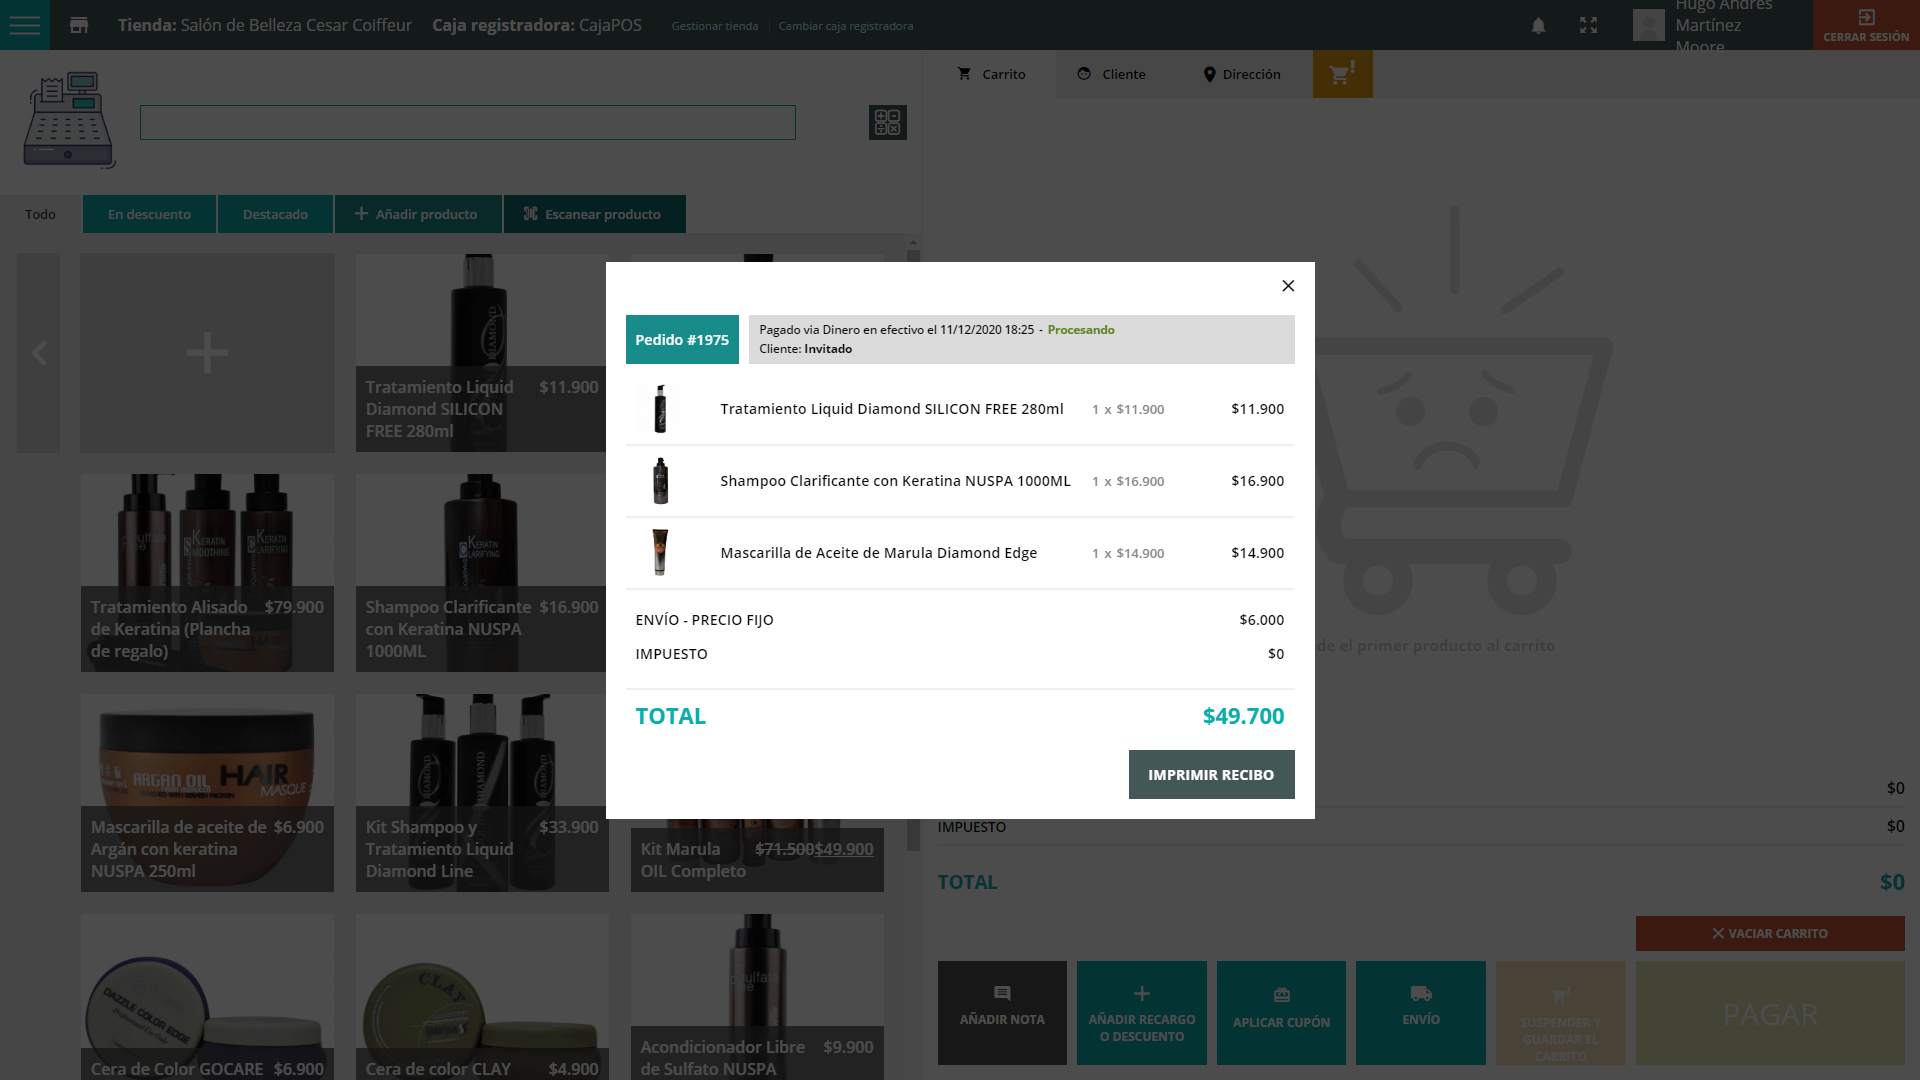Click Añadir Recargo o Descuento button
This screenshot has height=1080, width=1920.
coord(1142,1013)
